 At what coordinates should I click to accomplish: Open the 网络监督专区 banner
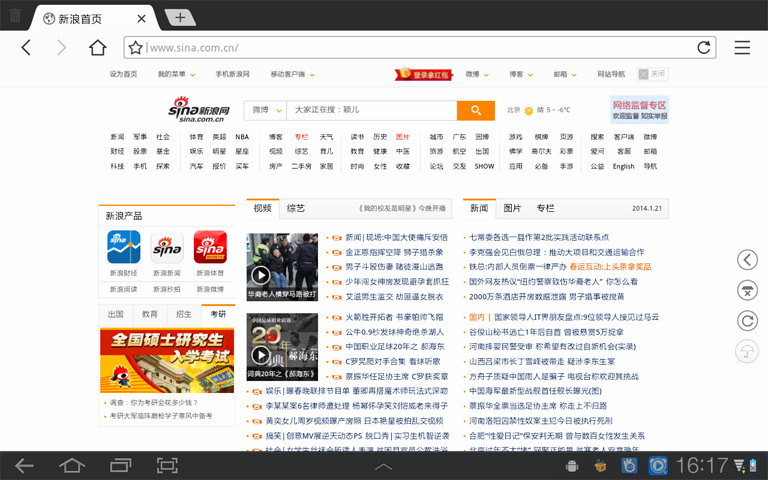tap(639, 110)
